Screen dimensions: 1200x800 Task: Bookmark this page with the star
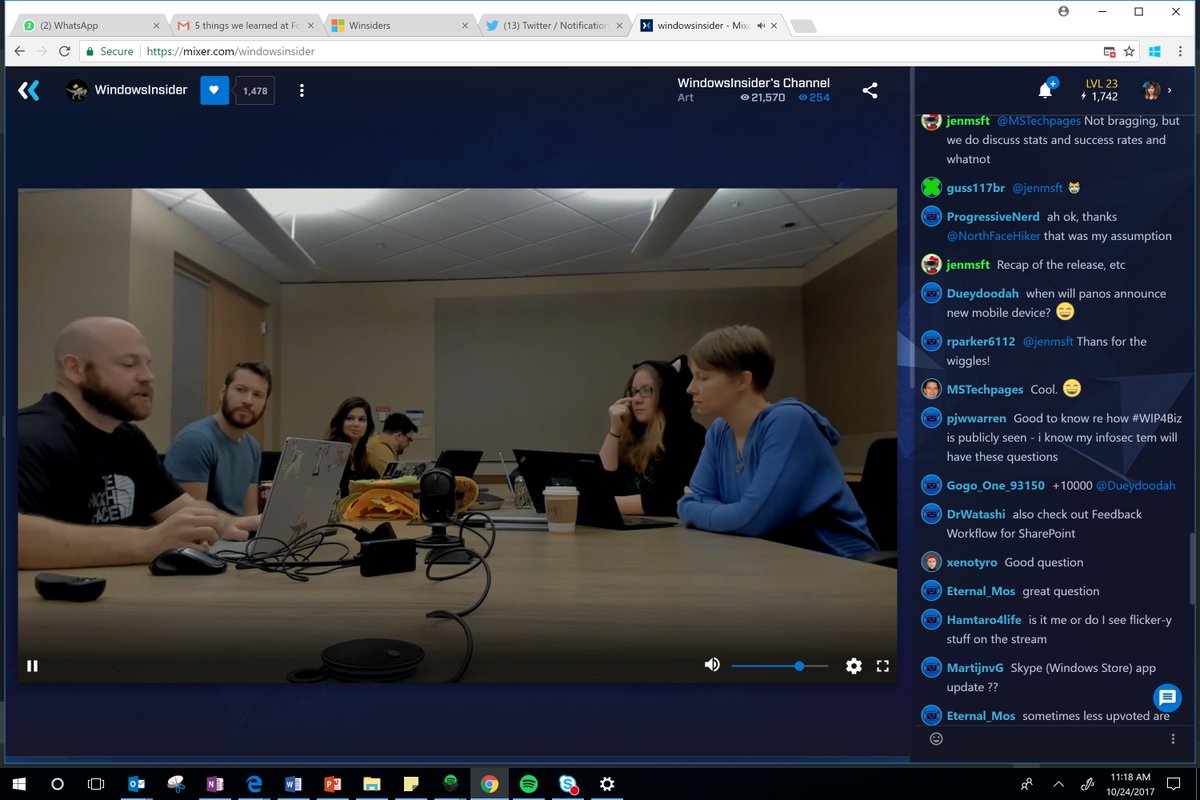[x=1130, y=51]
